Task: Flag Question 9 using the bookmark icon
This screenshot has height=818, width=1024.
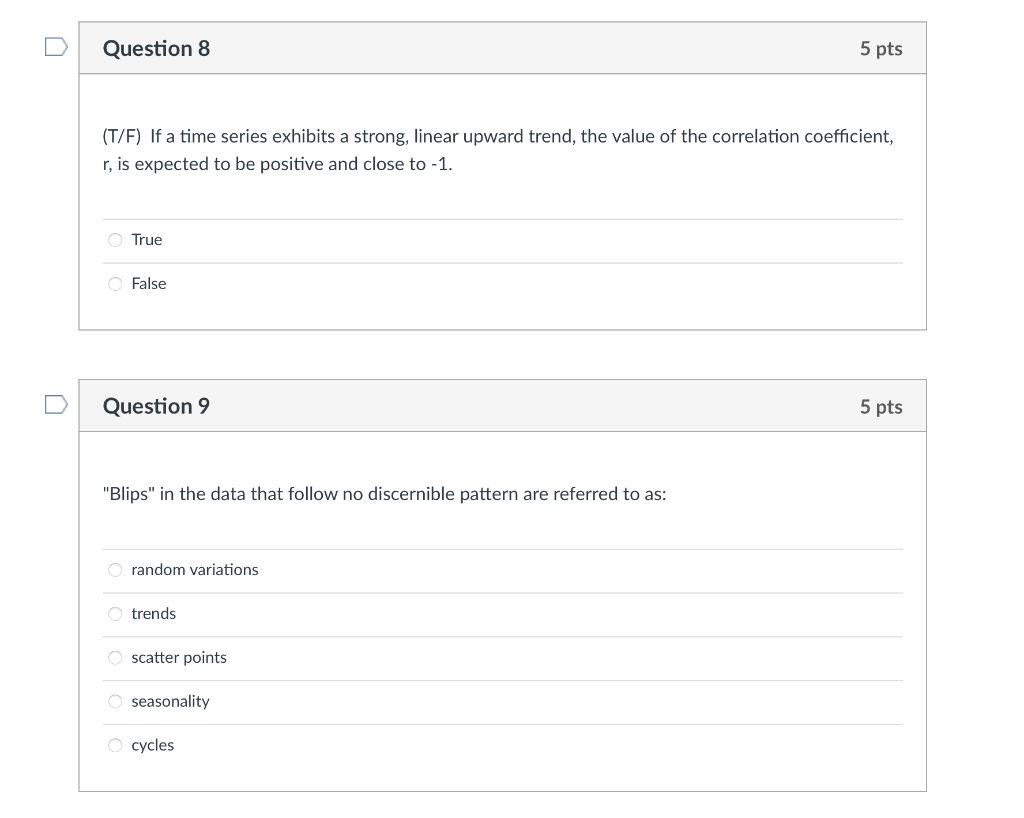Action: click(56, 402)
